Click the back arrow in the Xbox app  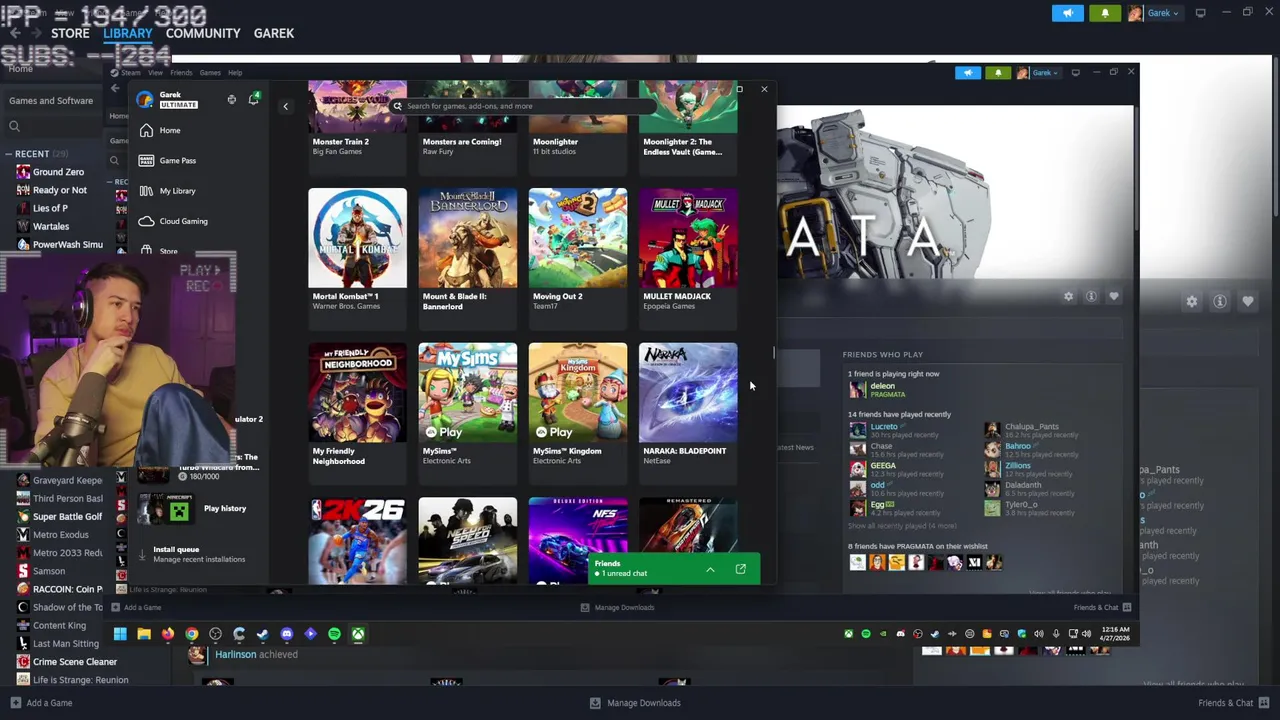[x=285, y=106]
